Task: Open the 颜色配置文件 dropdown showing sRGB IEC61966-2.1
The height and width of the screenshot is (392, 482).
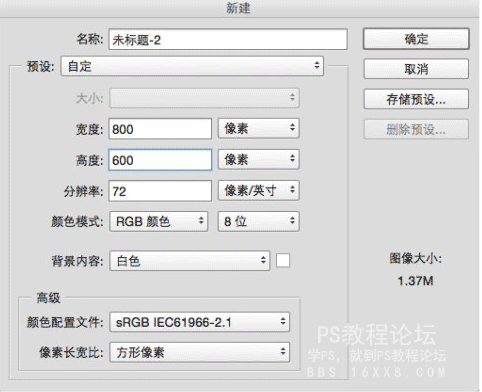Action: [x=200, y=322]
